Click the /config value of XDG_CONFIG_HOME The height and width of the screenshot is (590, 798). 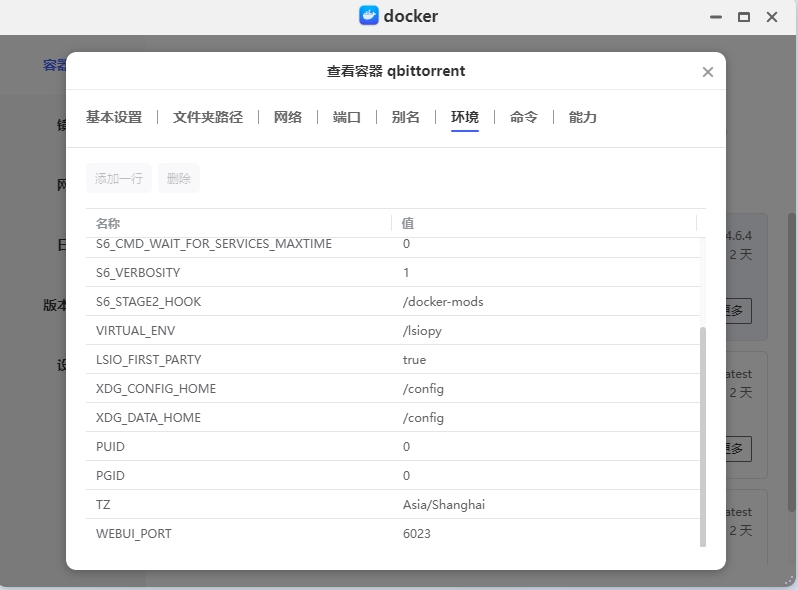point(423,389)
